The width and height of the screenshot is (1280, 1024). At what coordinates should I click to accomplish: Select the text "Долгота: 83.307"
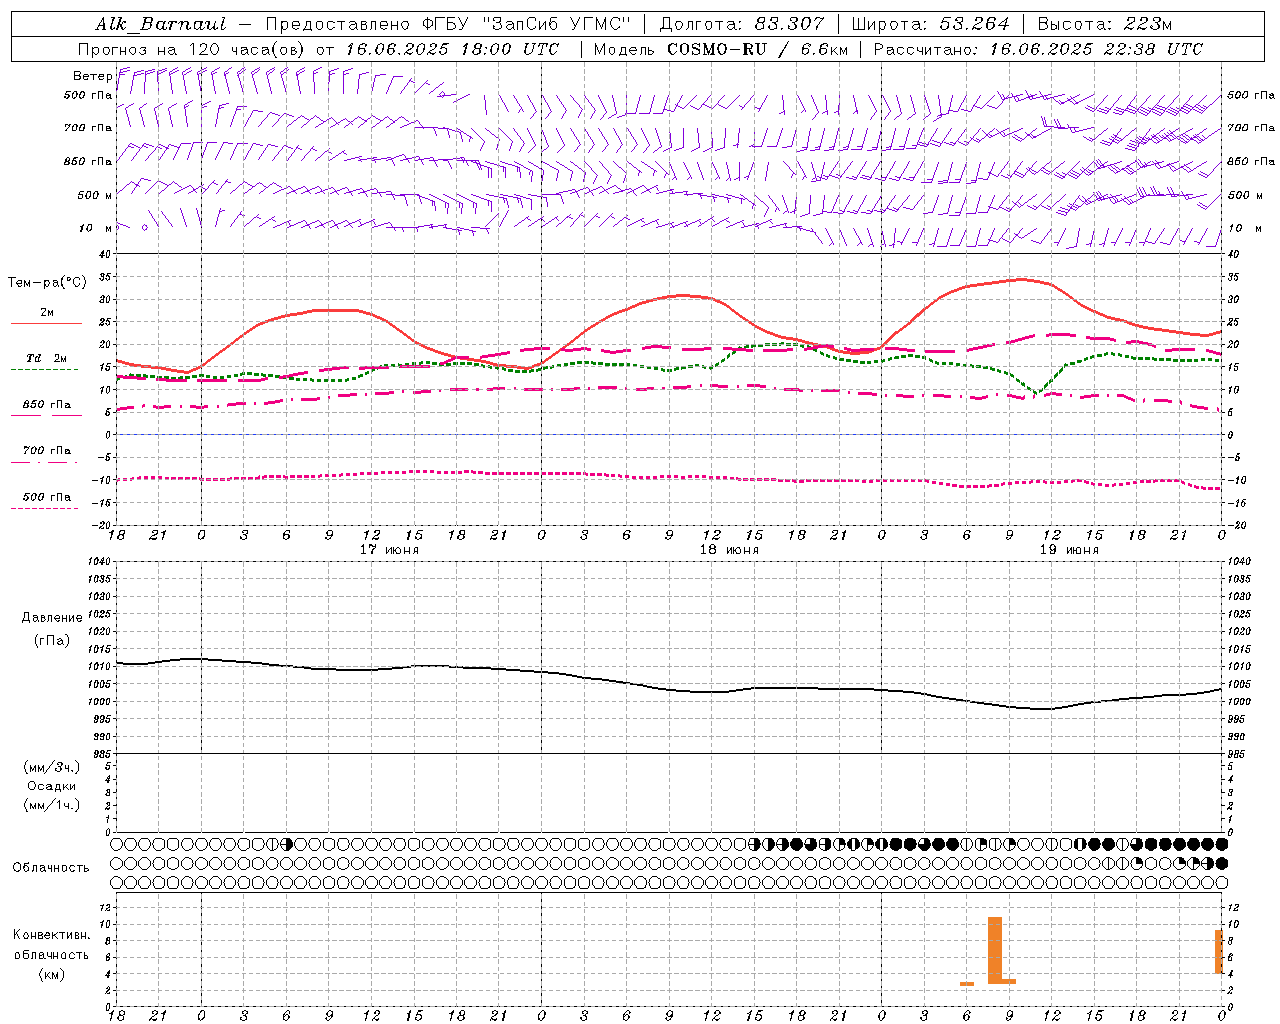tap(741, 24)
